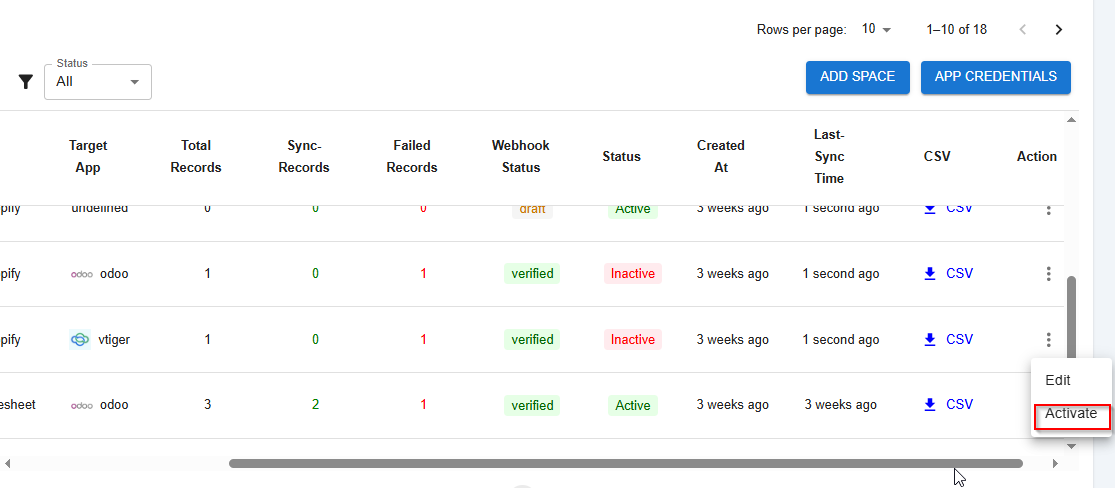
Task: Click the Failed Records column header
Action: (412, 156)
